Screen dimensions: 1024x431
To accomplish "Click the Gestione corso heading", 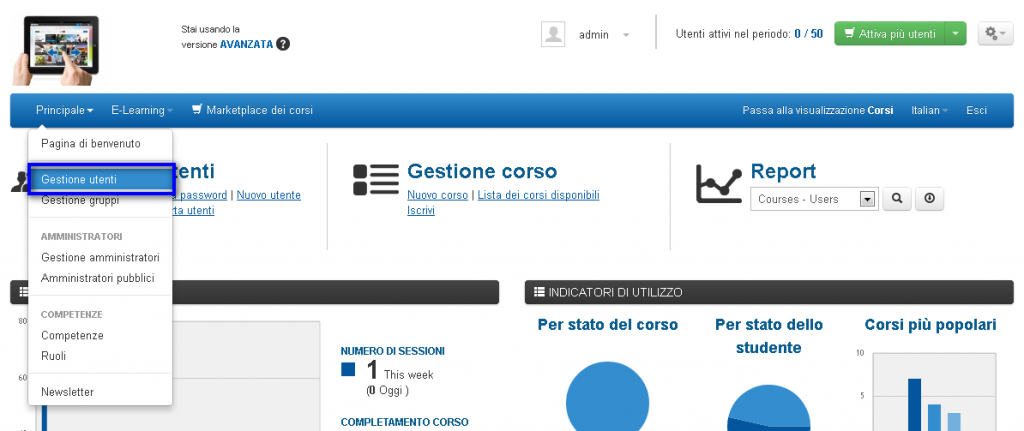I will (x=482, y=172).
